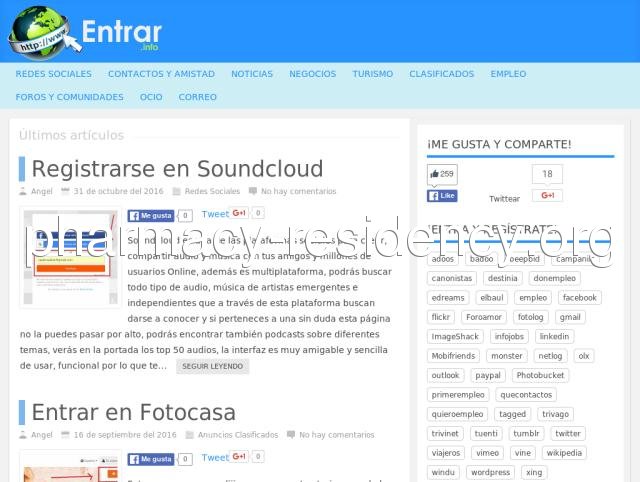
Task: Select the Ocio menu item
Action: 151,97
